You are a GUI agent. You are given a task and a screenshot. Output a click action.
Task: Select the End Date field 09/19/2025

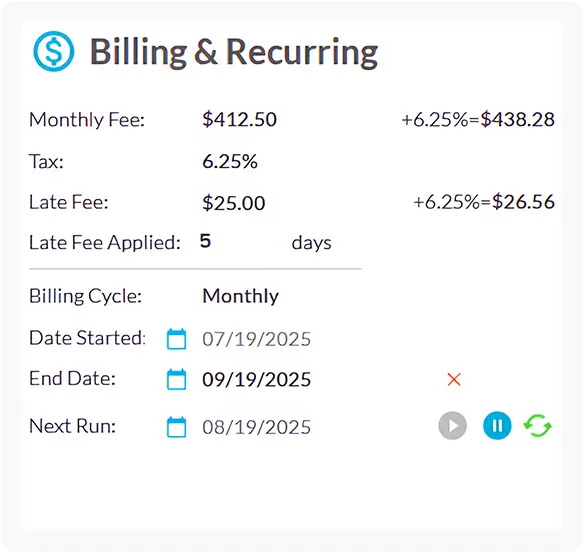(x=257, y=380)
